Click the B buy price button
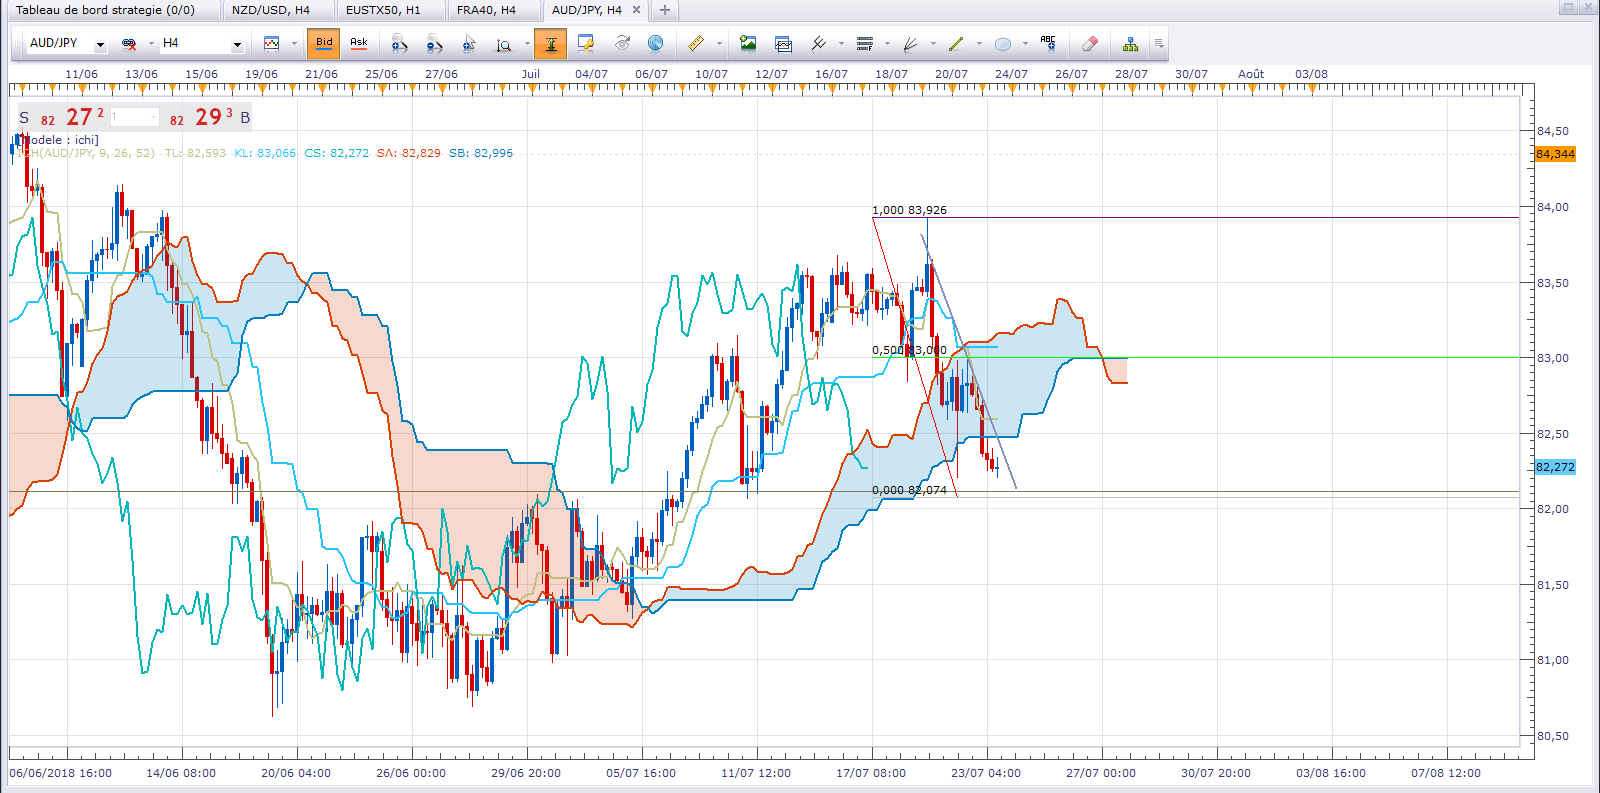1600x793 pixels. tap(245, 117)
